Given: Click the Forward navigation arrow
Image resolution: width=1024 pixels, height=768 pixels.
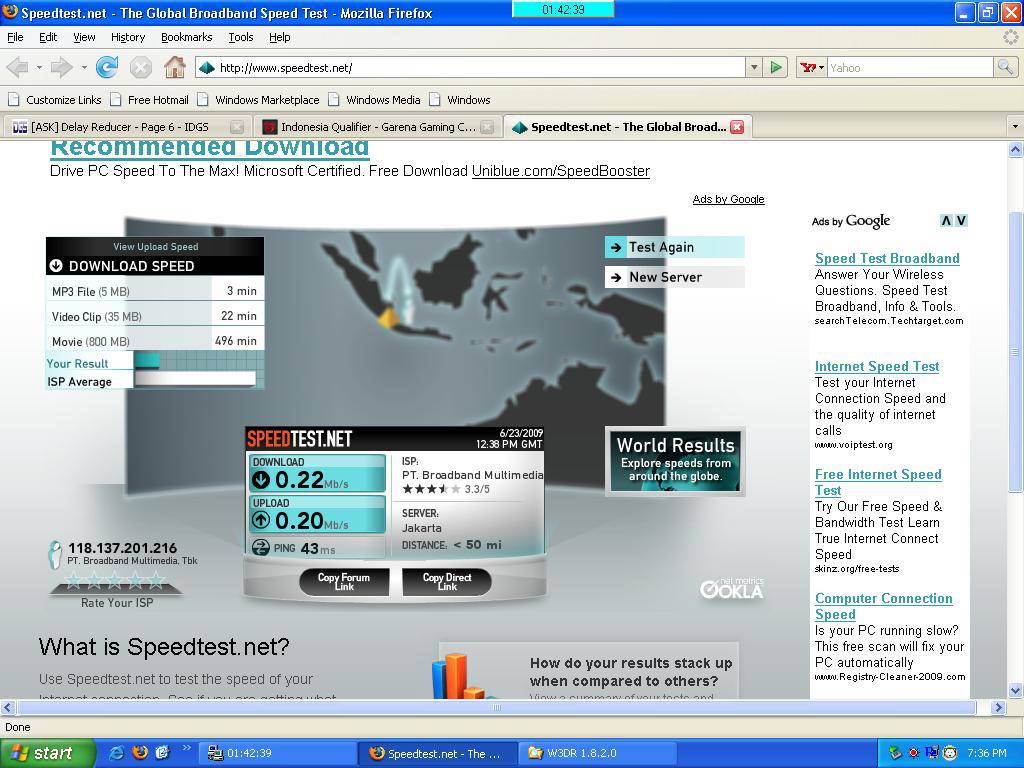Looking at the screenshot, I should [61, 67].
